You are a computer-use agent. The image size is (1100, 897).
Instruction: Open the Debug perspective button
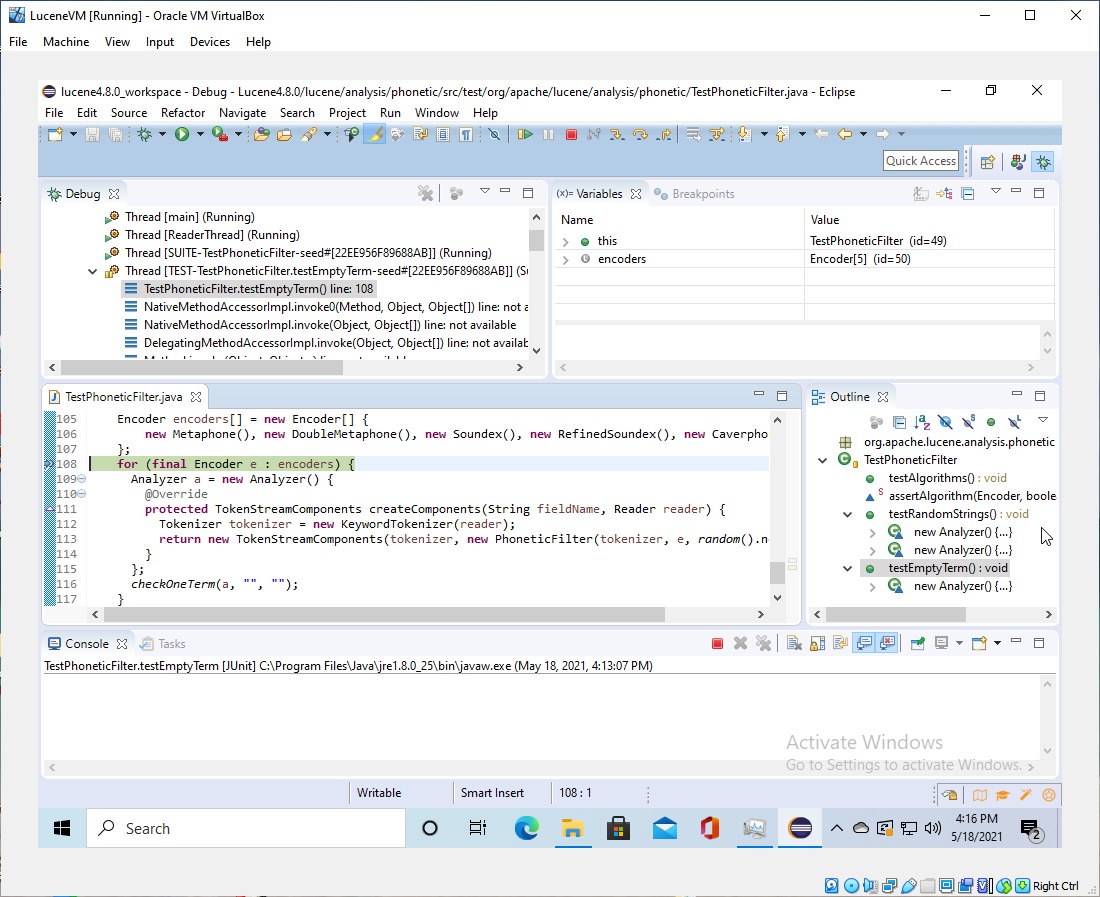1043,161
